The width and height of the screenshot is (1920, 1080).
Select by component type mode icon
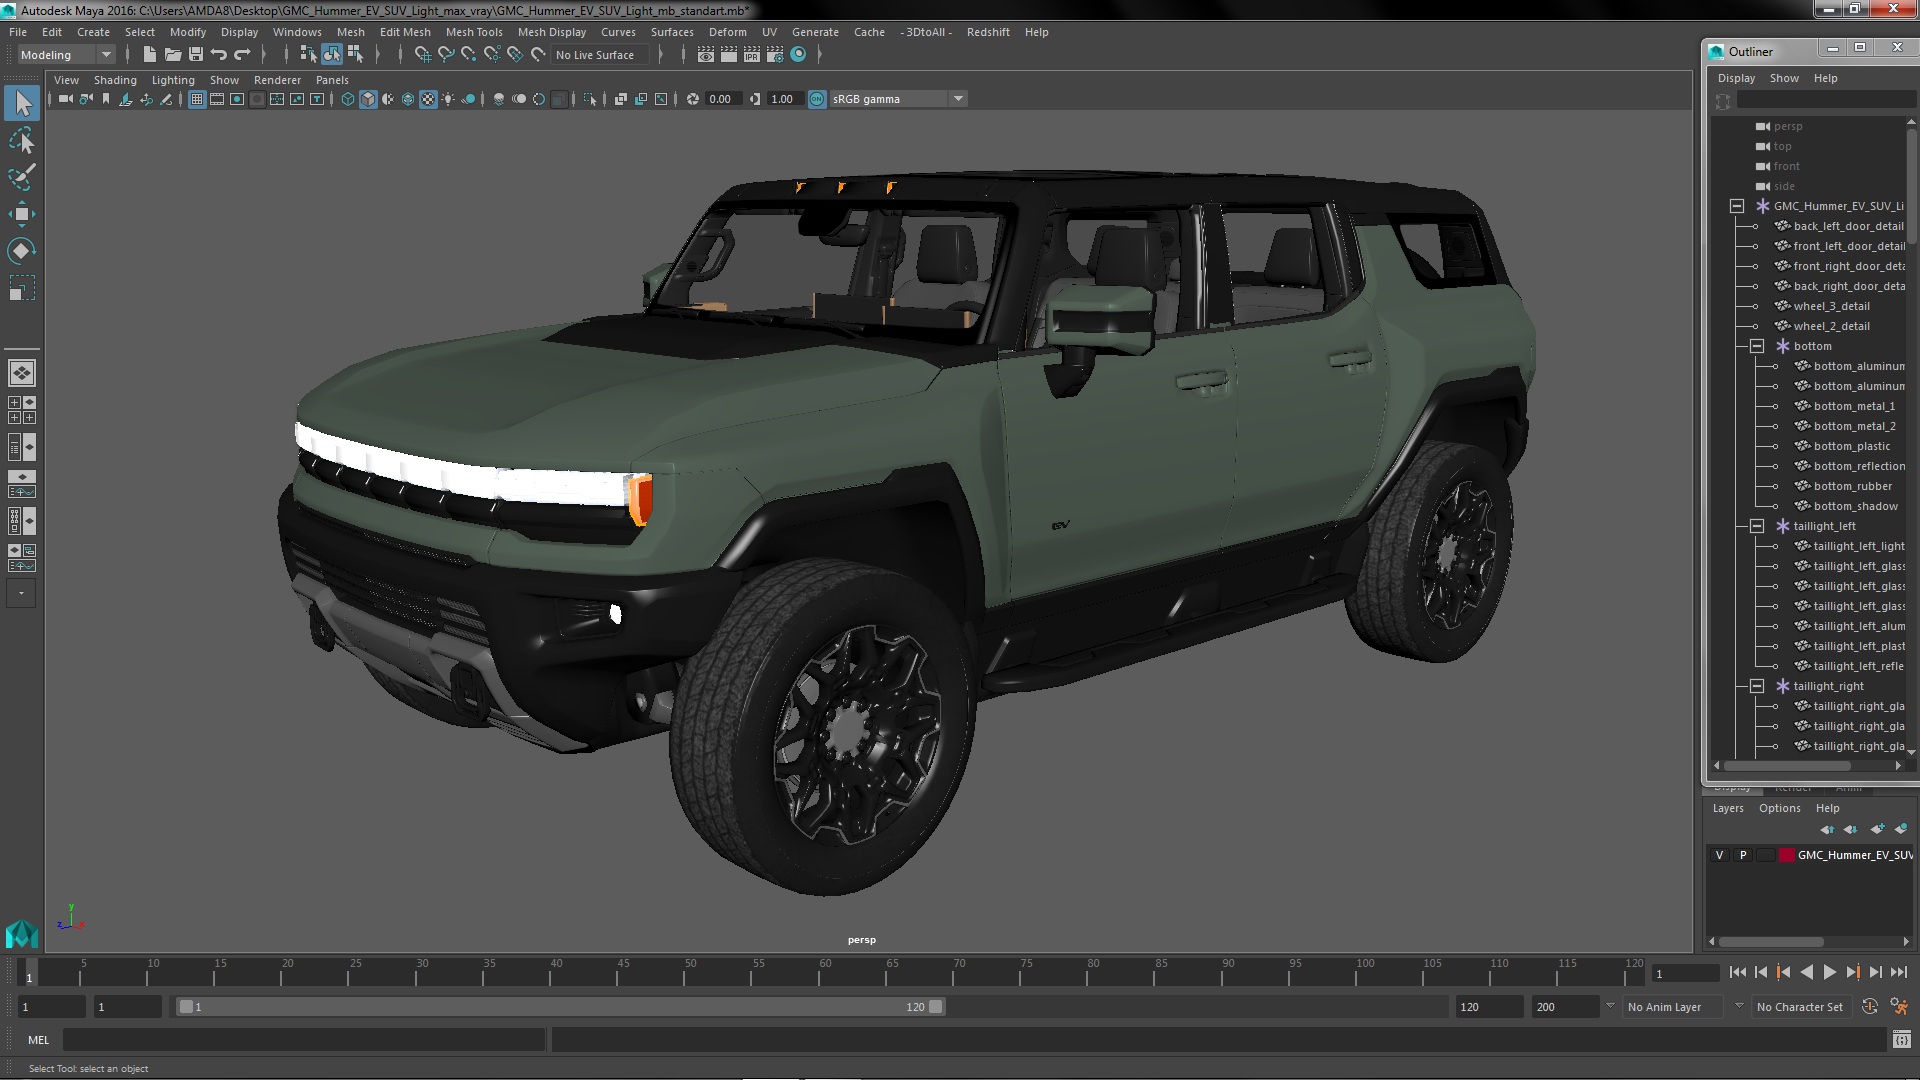[355, 55]
